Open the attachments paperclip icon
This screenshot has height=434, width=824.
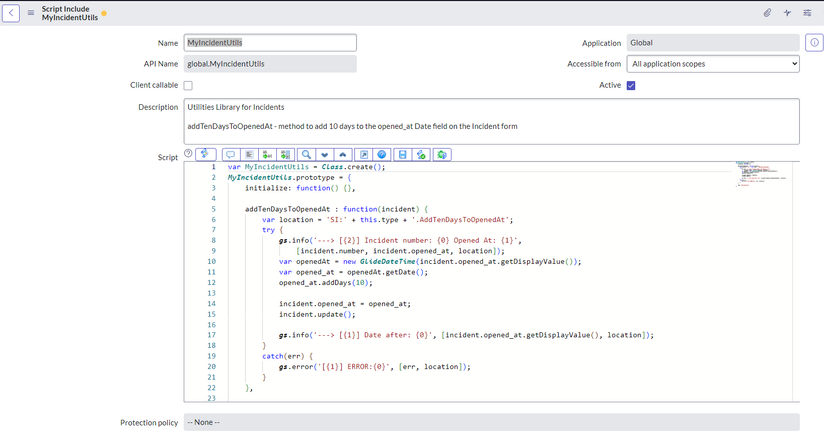point(767,13)
